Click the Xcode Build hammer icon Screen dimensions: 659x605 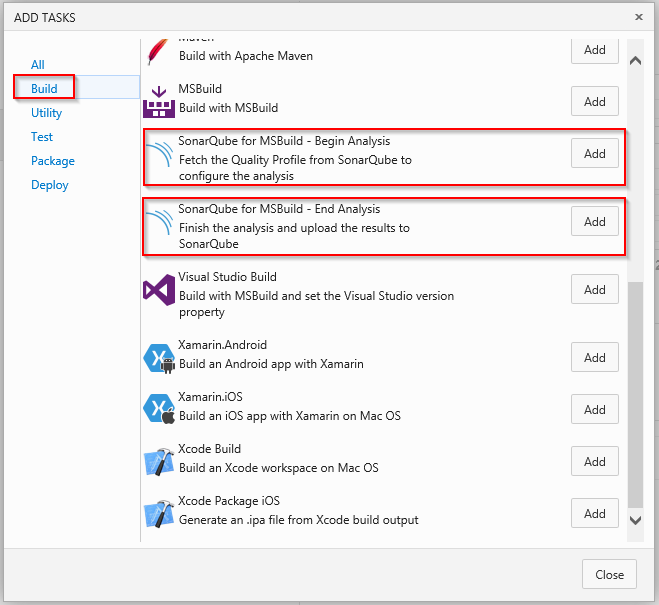click(x=160, y=462)
